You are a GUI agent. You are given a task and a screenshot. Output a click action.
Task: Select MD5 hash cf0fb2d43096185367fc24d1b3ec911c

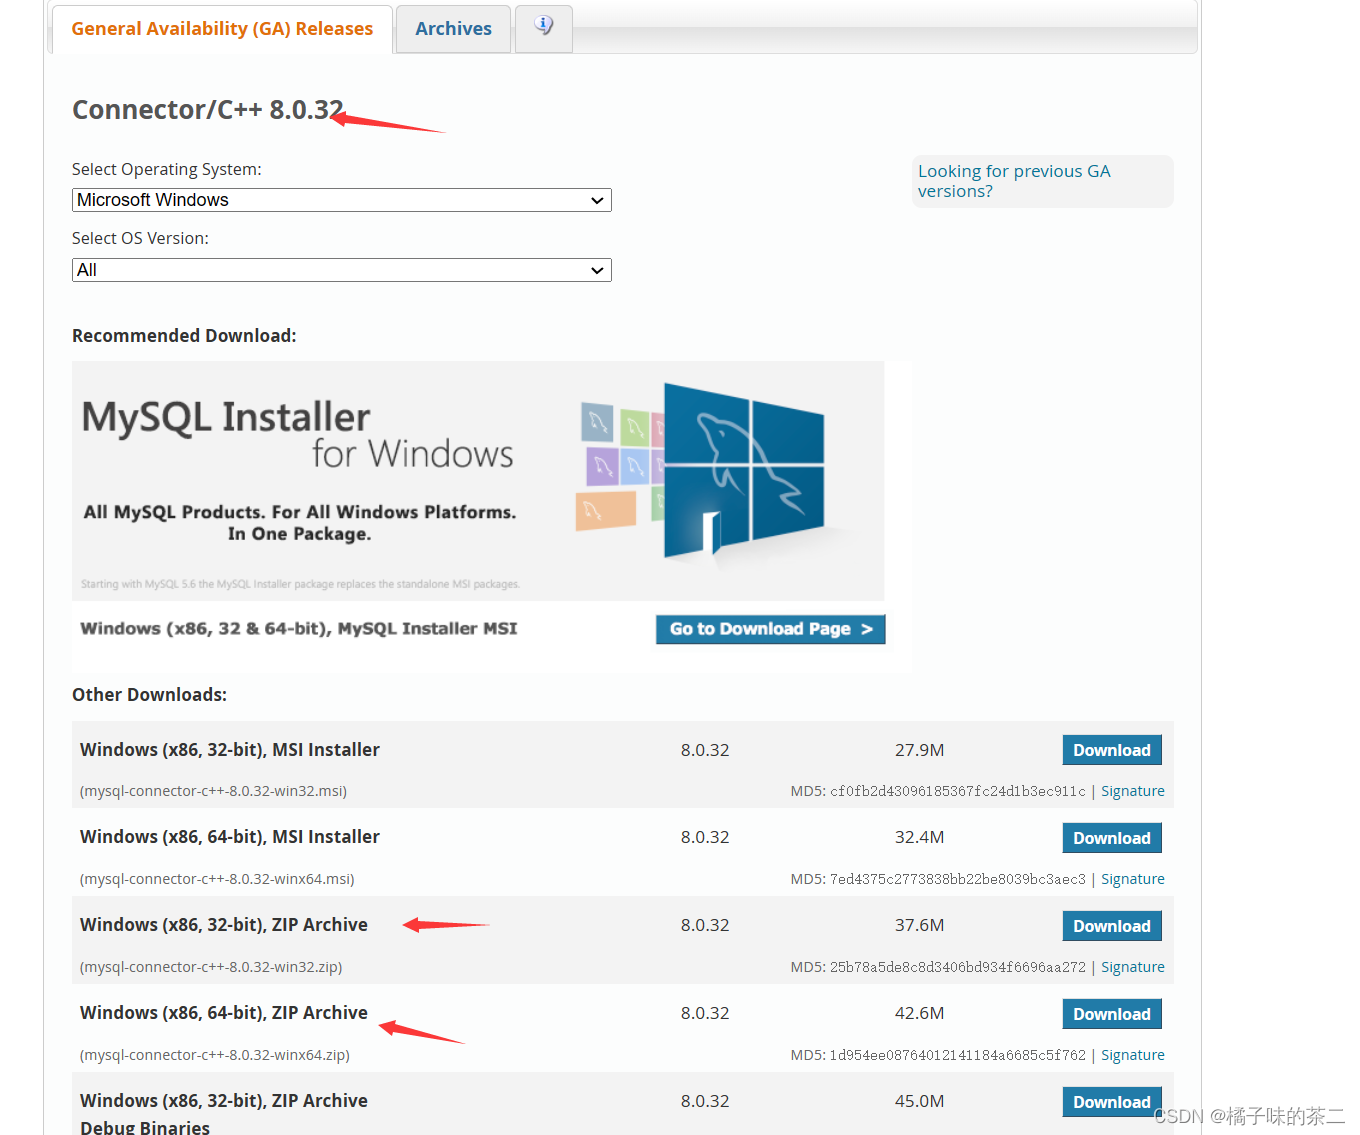tap(958, 791)
